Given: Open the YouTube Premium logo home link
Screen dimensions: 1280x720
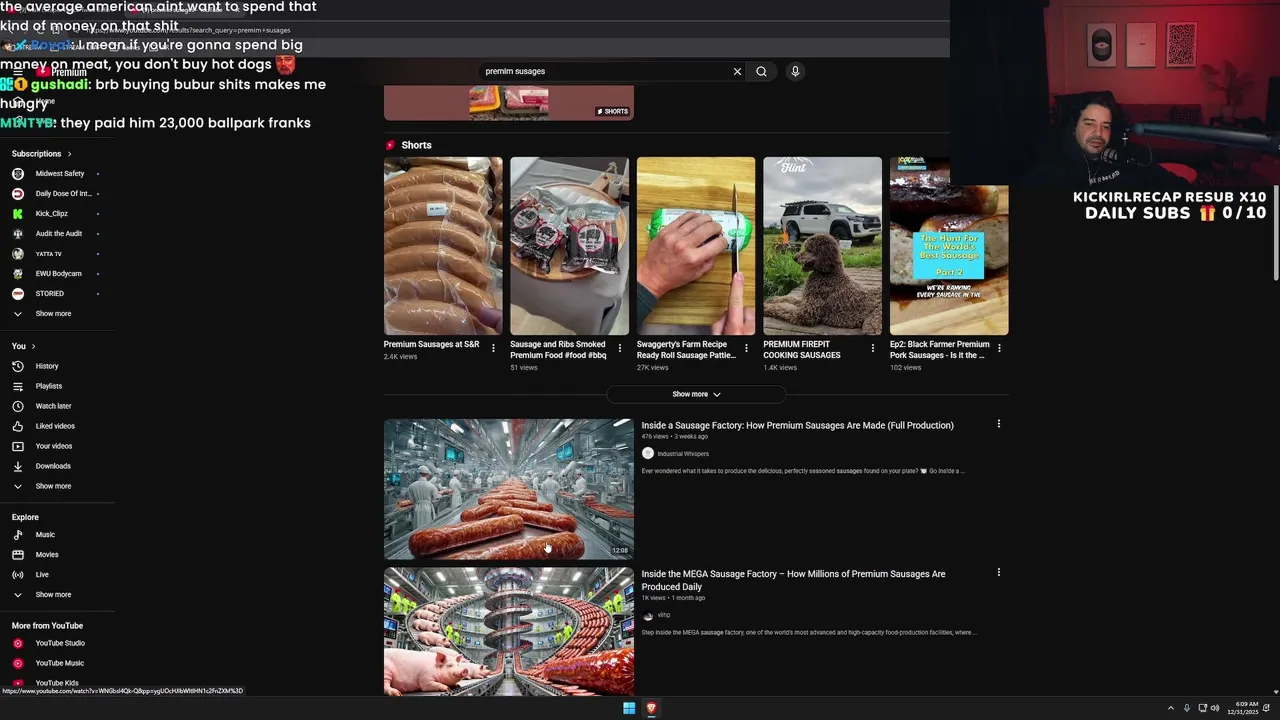Looking at the screenshot, I should pyautogui.click(x=62, y=72).
